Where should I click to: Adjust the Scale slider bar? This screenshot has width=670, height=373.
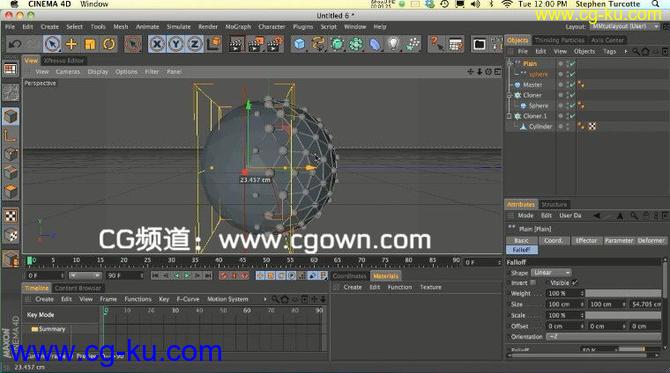623,315
